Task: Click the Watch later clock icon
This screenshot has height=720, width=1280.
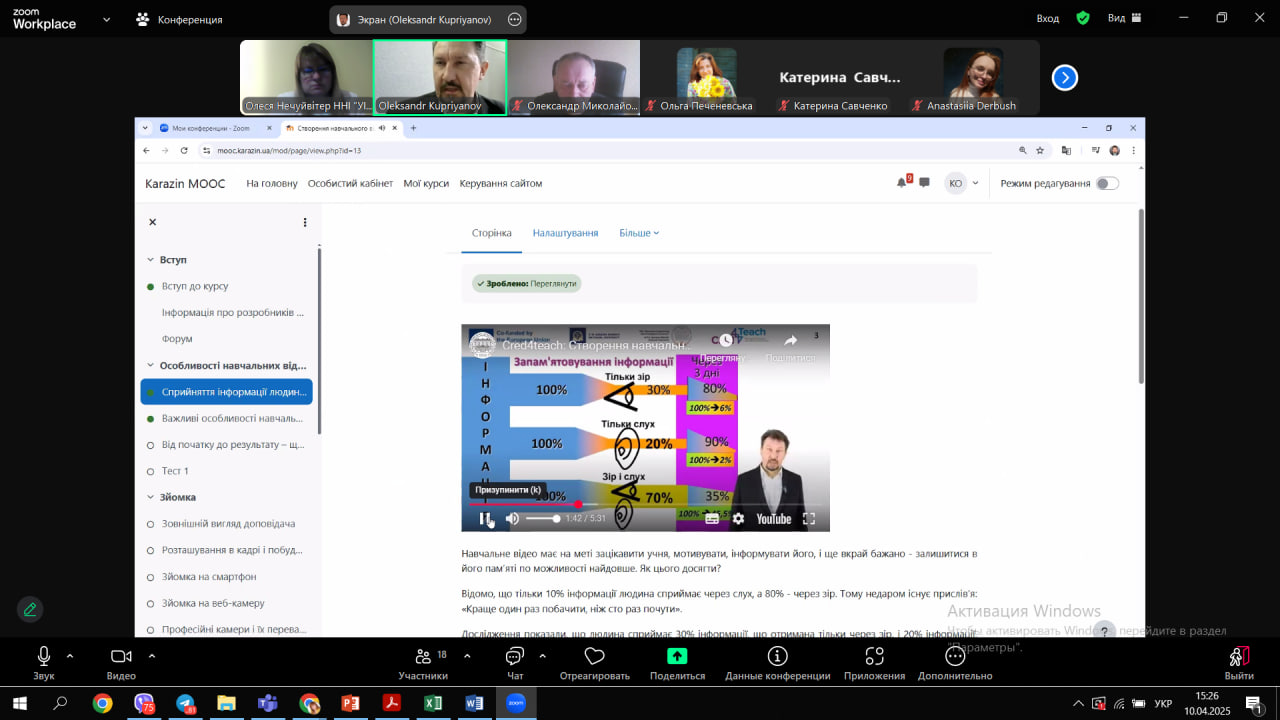Action: [726, 340]
